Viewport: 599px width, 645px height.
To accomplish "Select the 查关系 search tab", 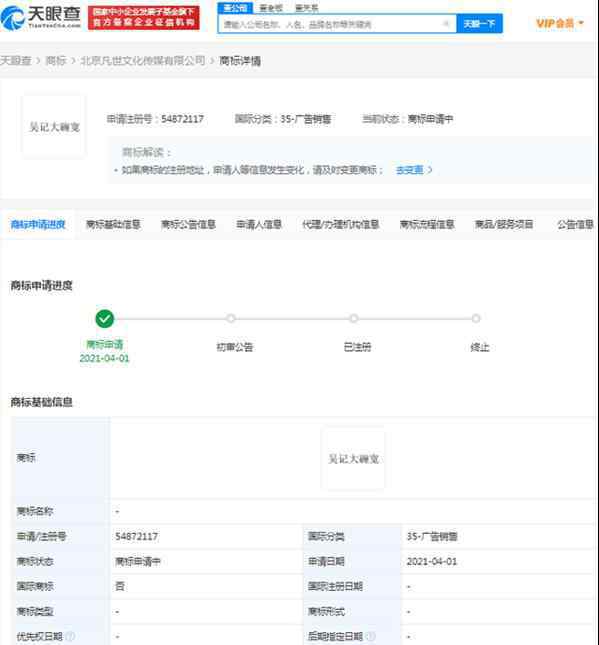I will point(307,8).
